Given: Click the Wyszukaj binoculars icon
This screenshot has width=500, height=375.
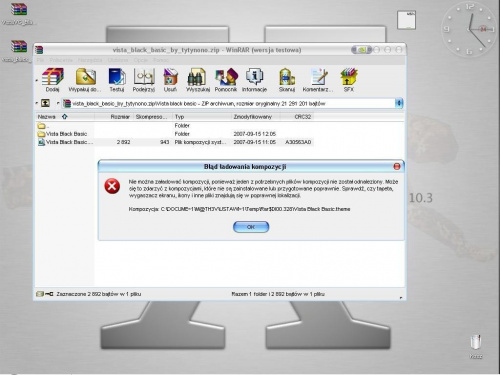Looking at the screenshot, I should coord(198,80).
